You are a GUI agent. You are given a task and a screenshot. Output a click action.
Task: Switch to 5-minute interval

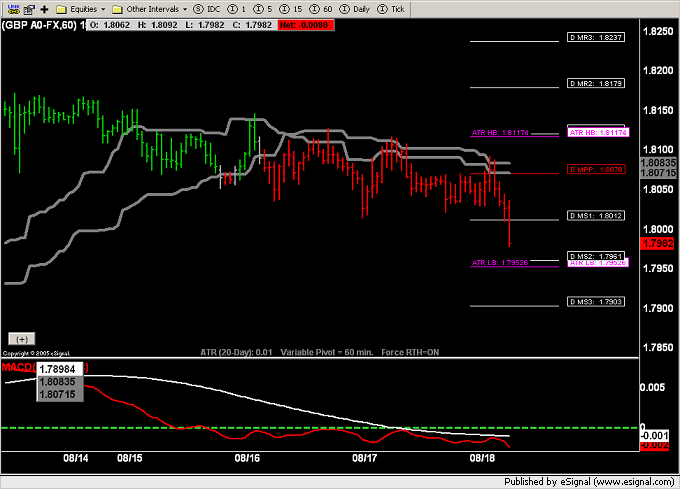[263, 9]
